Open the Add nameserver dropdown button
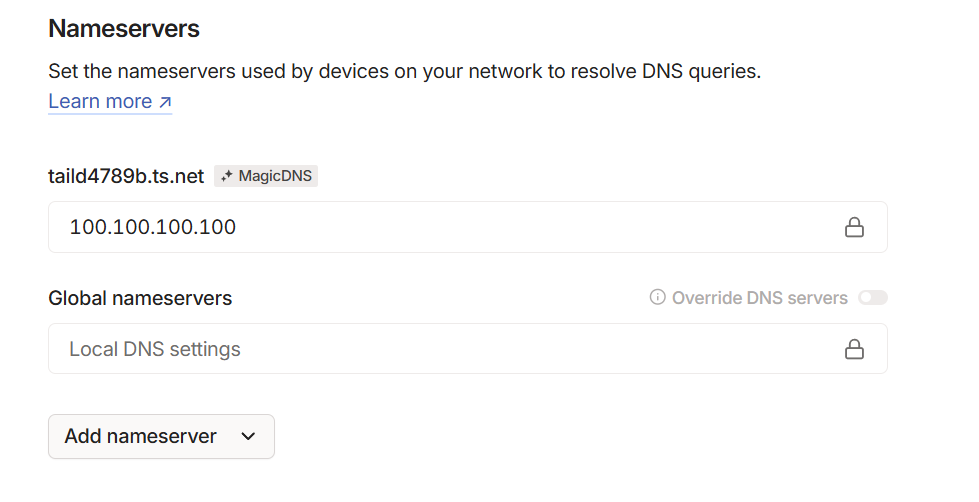This screenshot has height=502, width=979. point(161,437)
